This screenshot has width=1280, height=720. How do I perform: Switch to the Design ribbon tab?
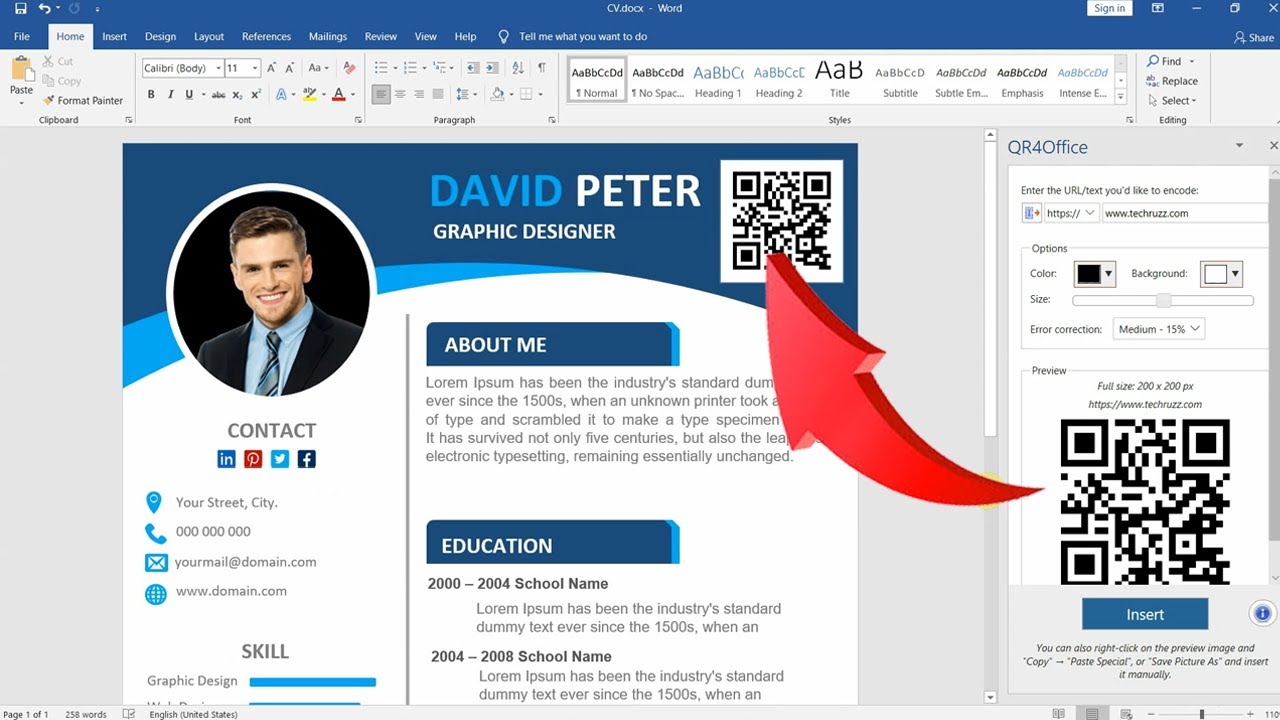160,36
